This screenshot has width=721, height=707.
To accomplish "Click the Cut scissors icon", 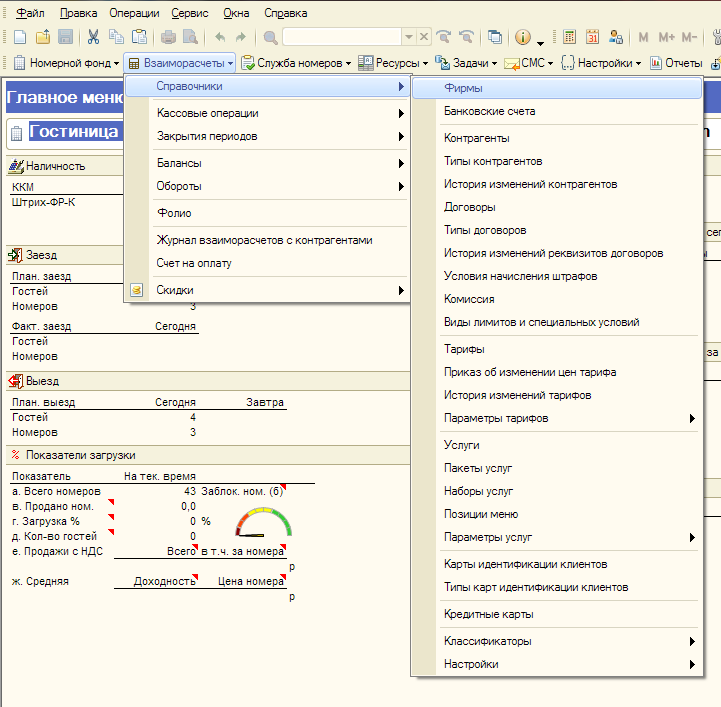I will coord(93,37).
